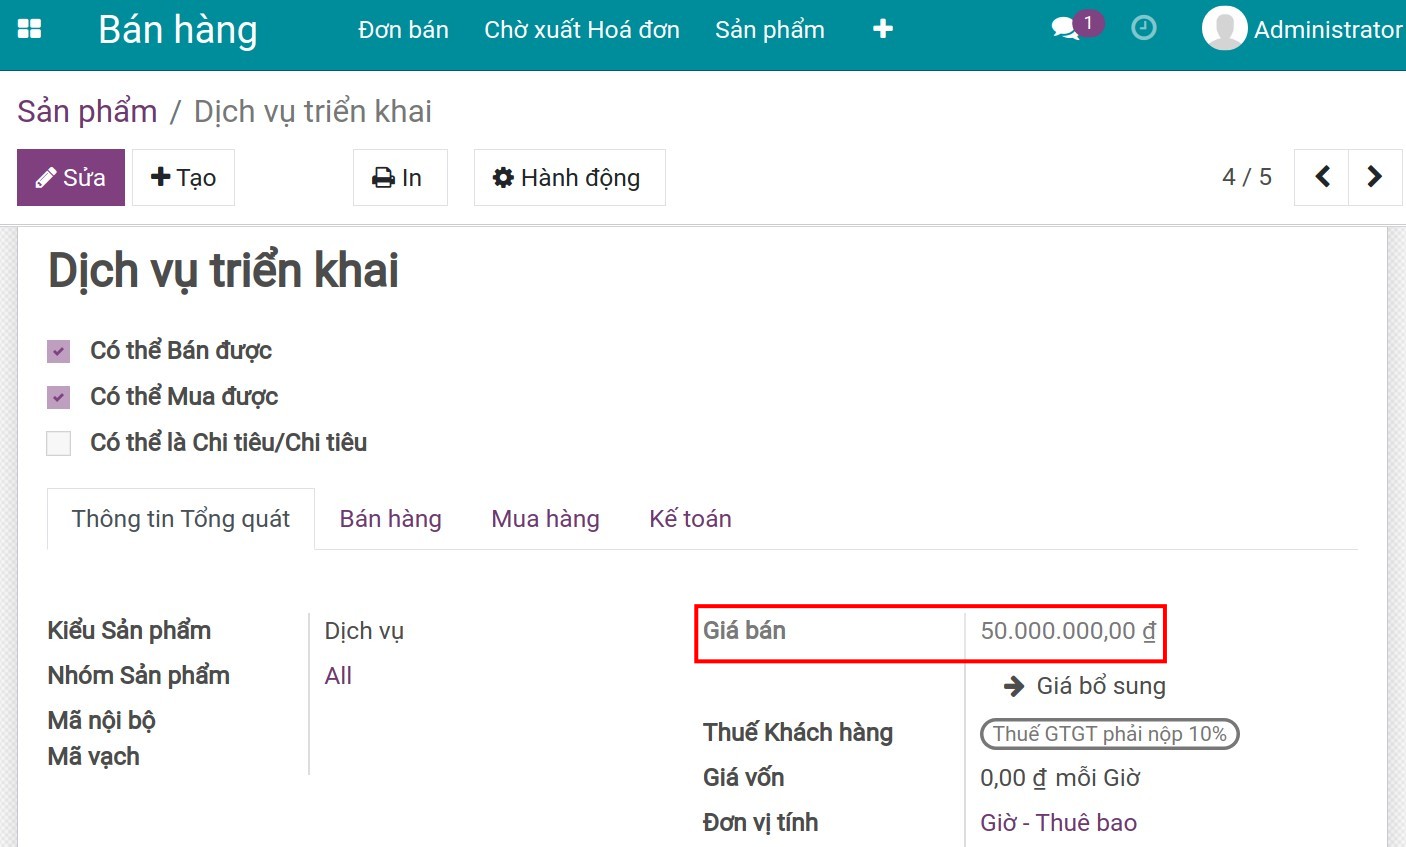The height and width of the screenshot is (847, 1406).
Task: Open the Đơn bán menu
Action: point(403,30)
